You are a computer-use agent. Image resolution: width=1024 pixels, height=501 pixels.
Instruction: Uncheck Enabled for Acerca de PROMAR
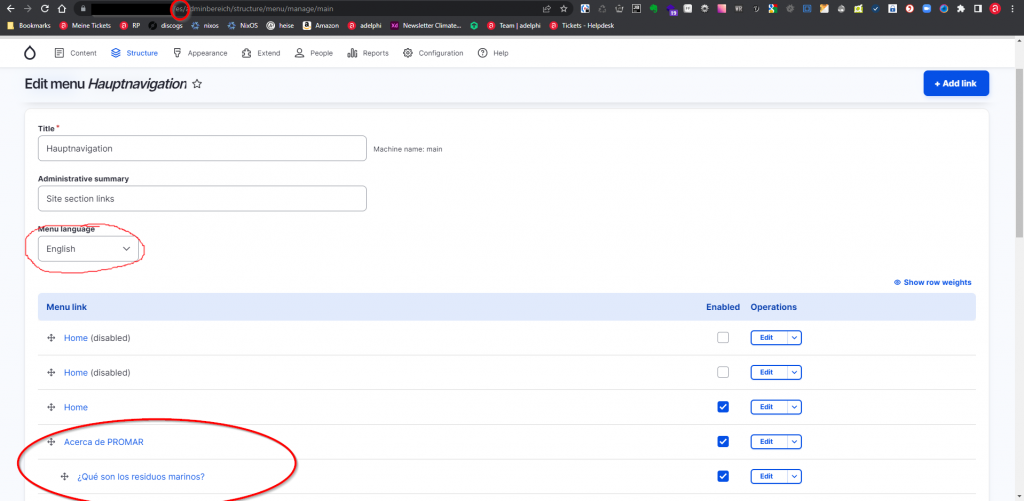tap(723, 442)
